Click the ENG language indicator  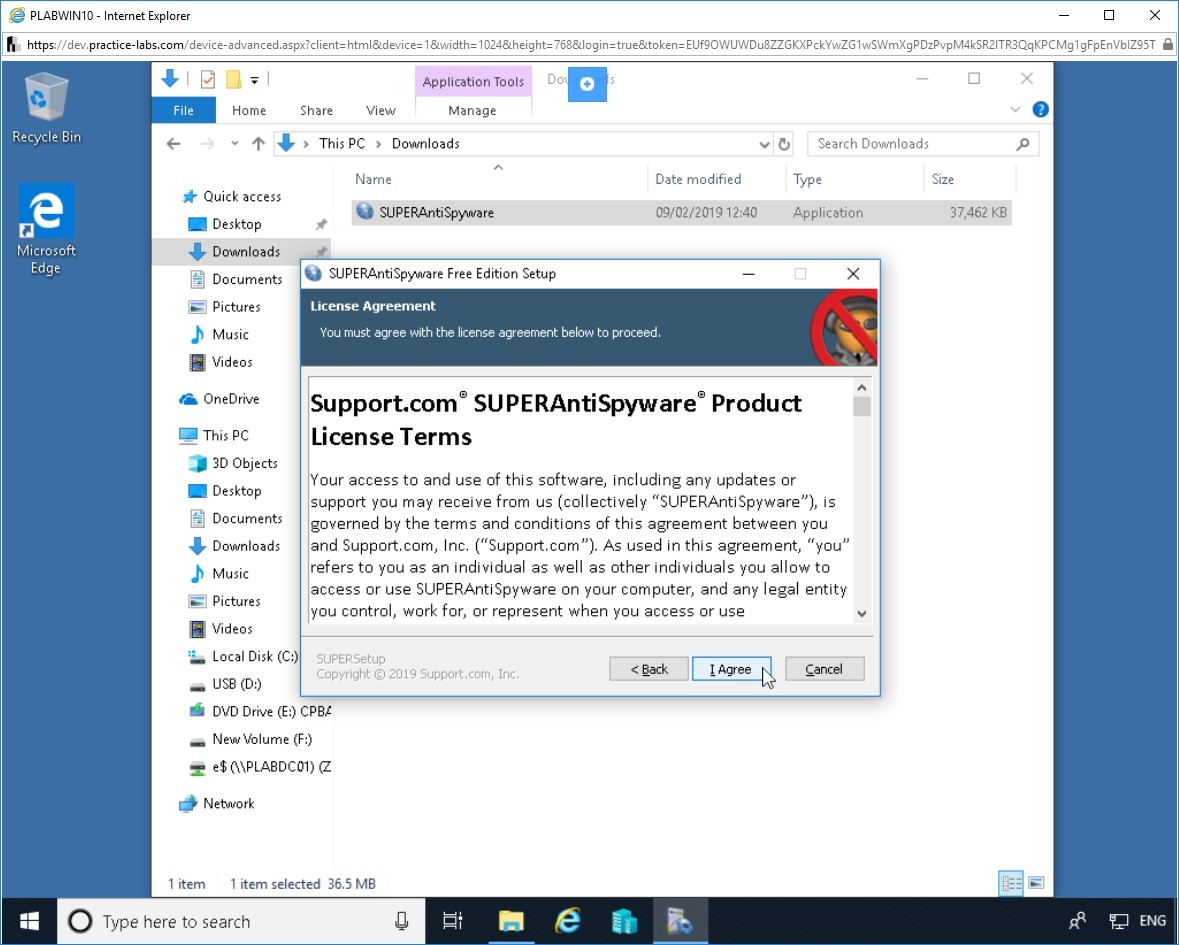[x=1153, y=921]
